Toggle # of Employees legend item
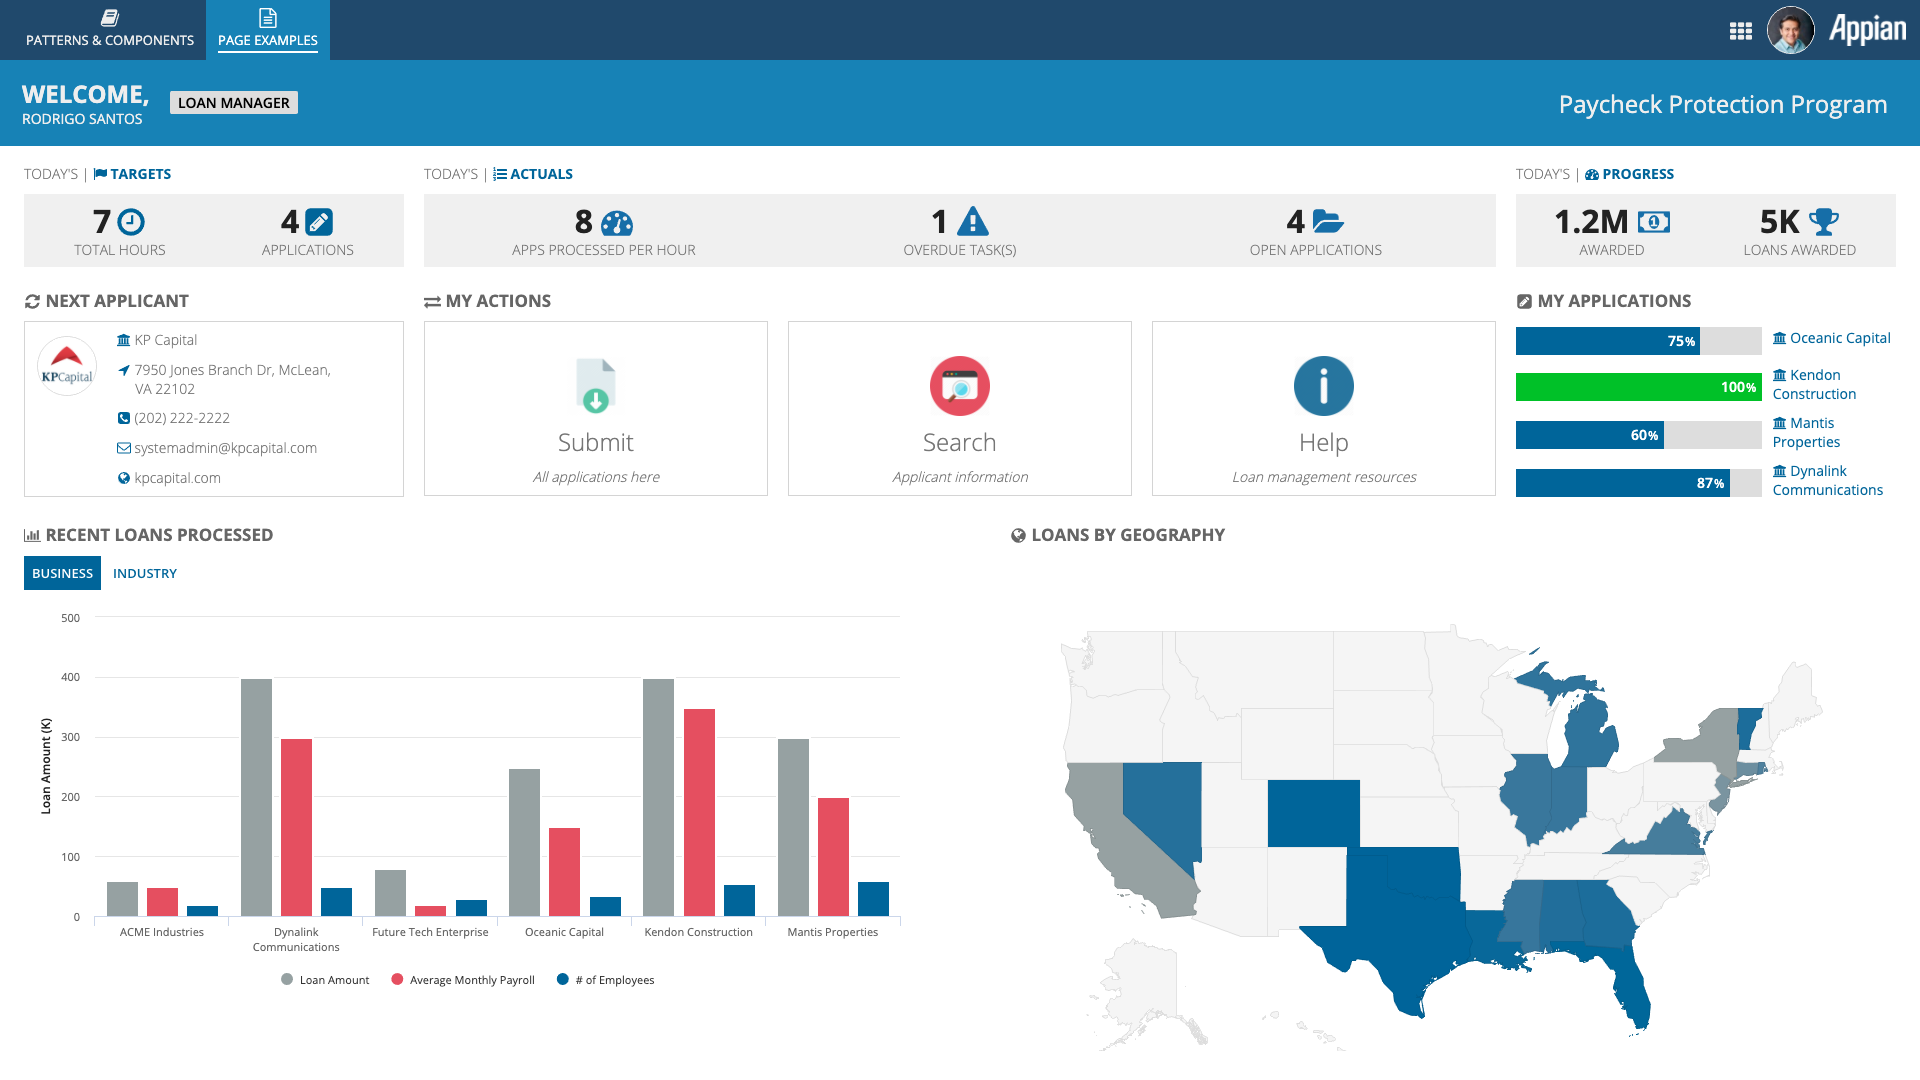This screenshot has width=1920, height=1080. pyautogui.click(x=606, y=980)
